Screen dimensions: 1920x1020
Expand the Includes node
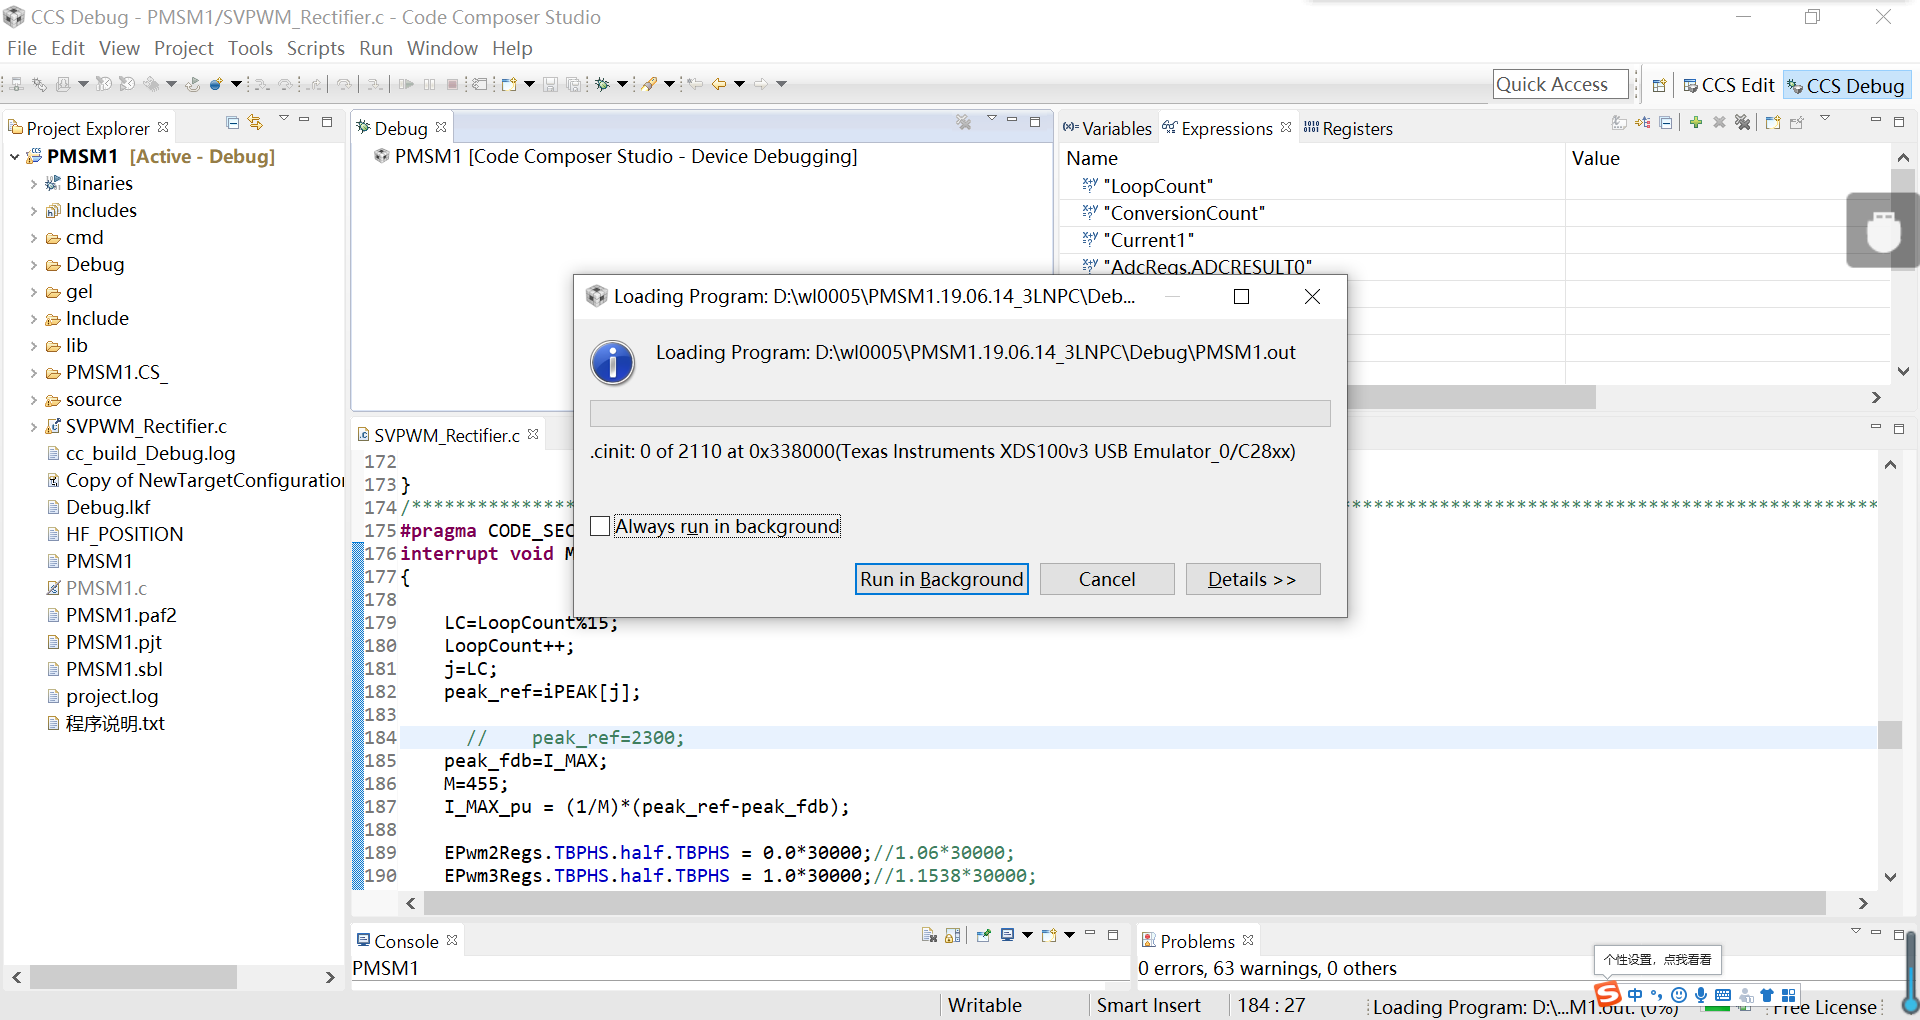tap(33, 211)
